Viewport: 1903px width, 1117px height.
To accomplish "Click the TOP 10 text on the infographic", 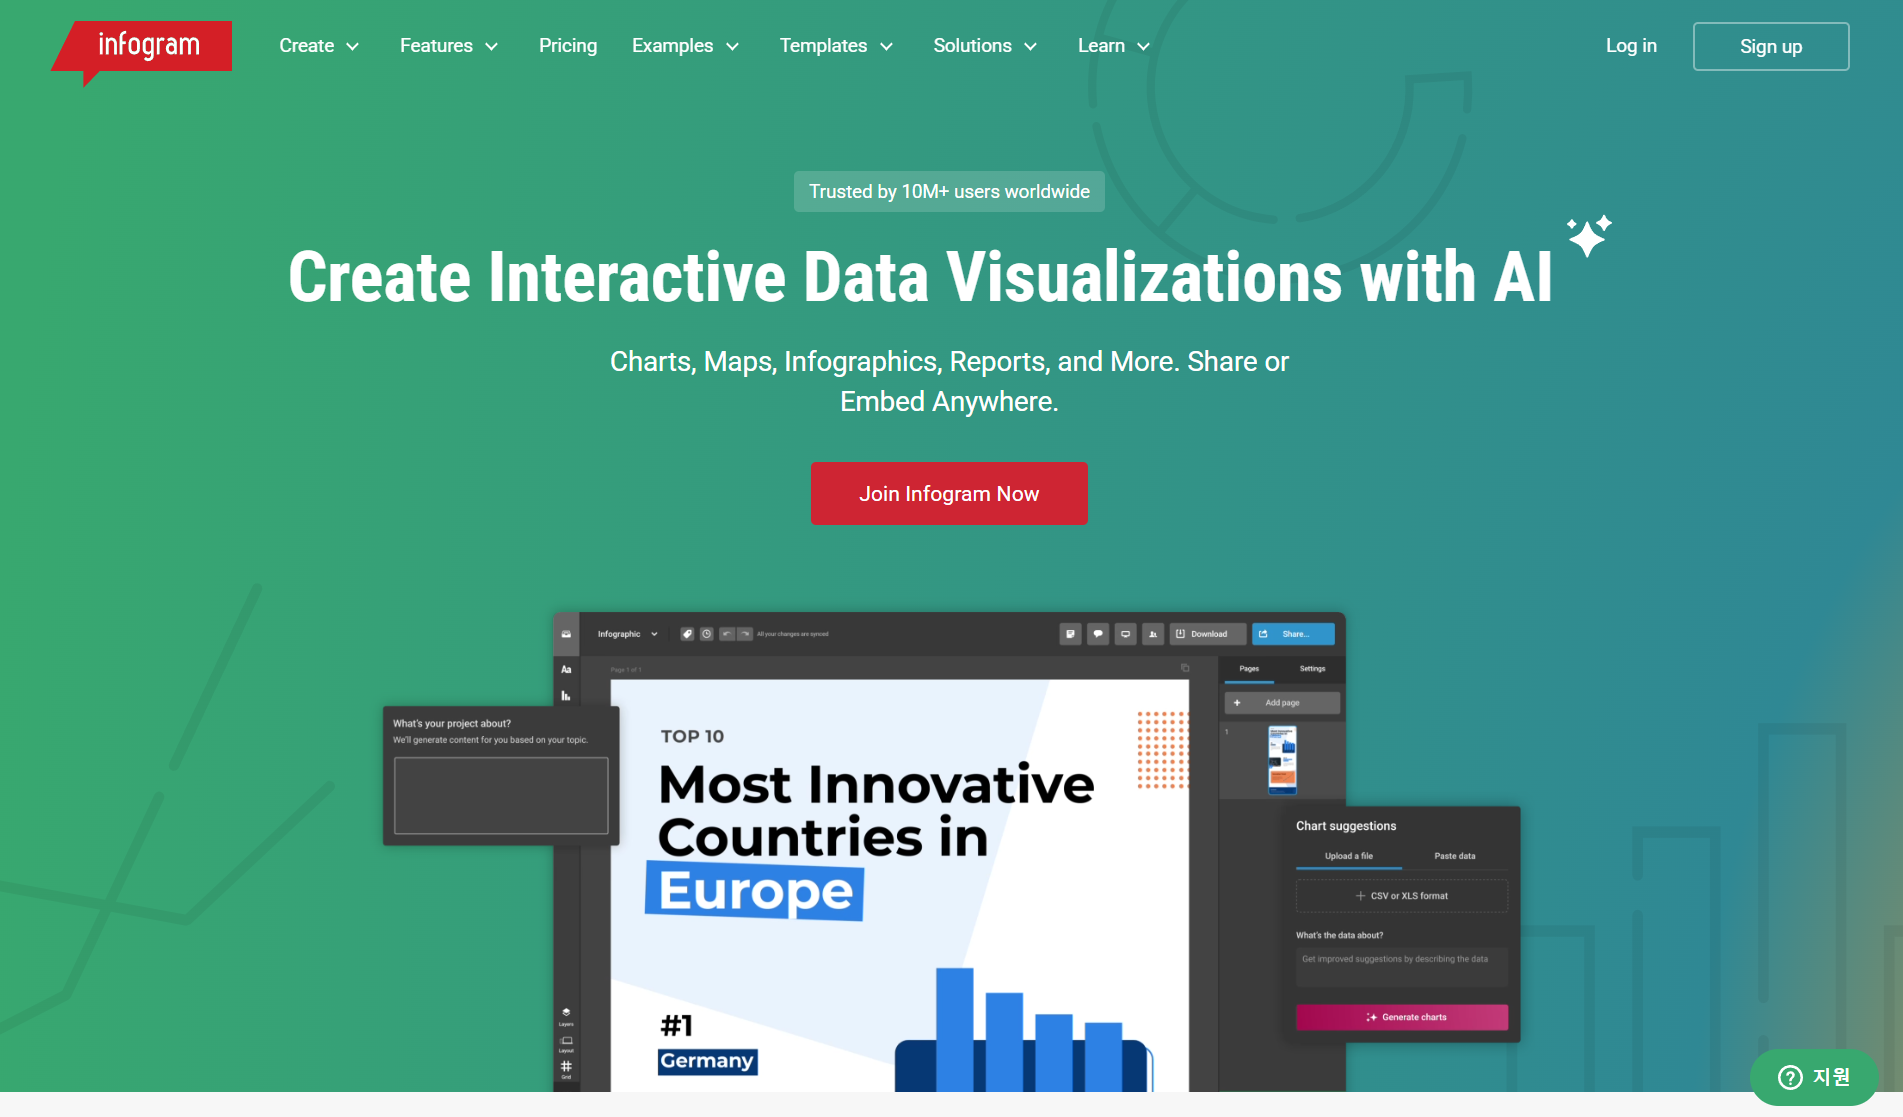I will [x=692, y=736].
